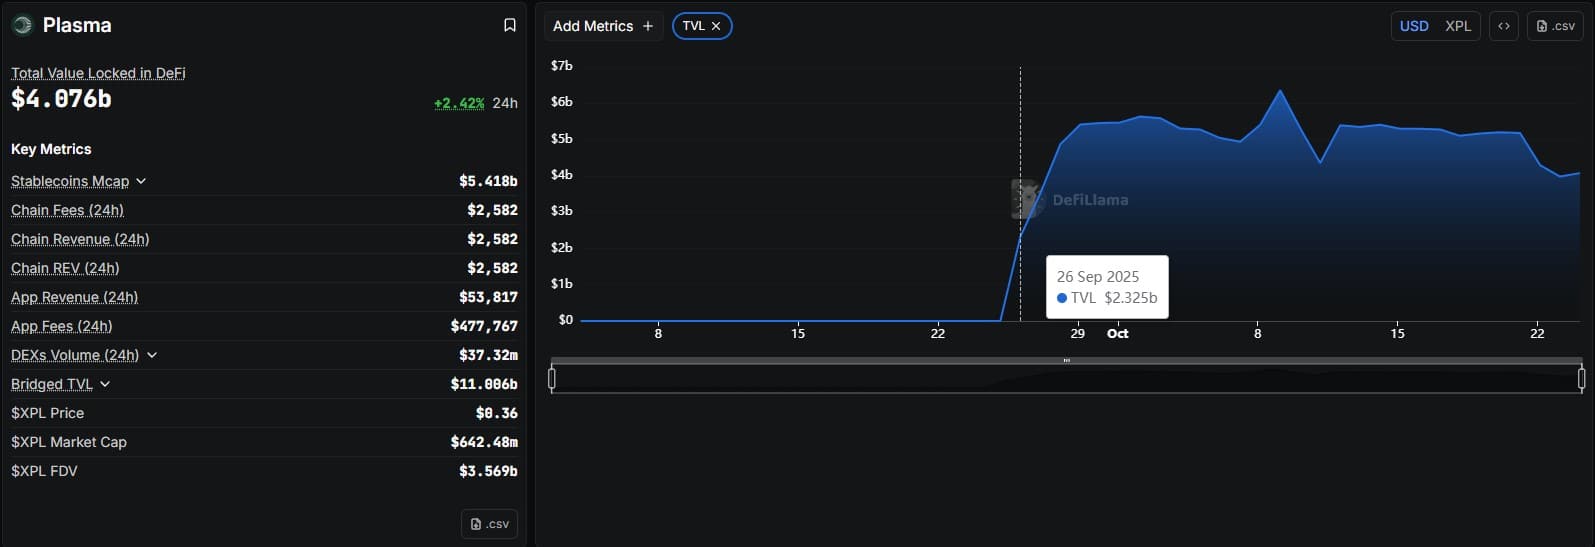This screenshot has height=547, width=1595.
Task: Click the TVL peak on the chart
Action: [1279, 91]
